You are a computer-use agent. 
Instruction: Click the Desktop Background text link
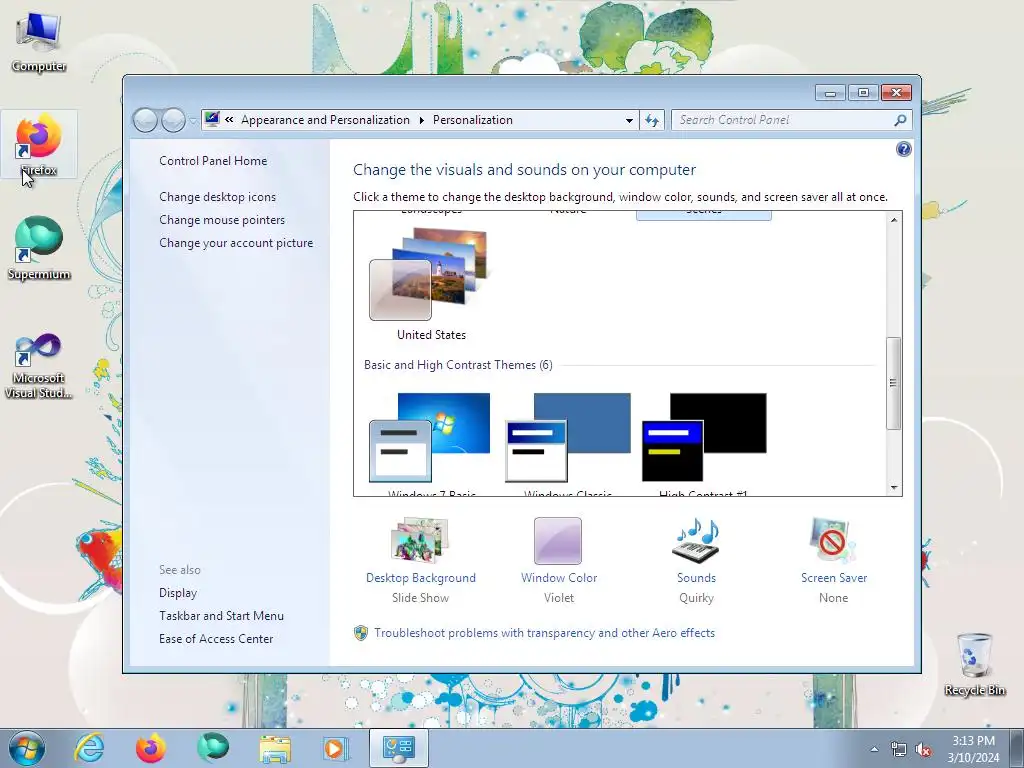pyautogui.click(x=421, y=577)
